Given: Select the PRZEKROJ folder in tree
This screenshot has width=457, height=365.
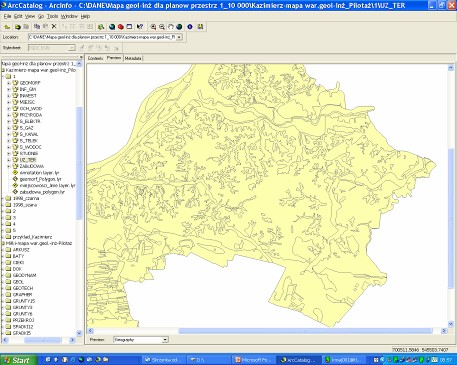Looking at the screenshot, I should (x=23, y=320).
